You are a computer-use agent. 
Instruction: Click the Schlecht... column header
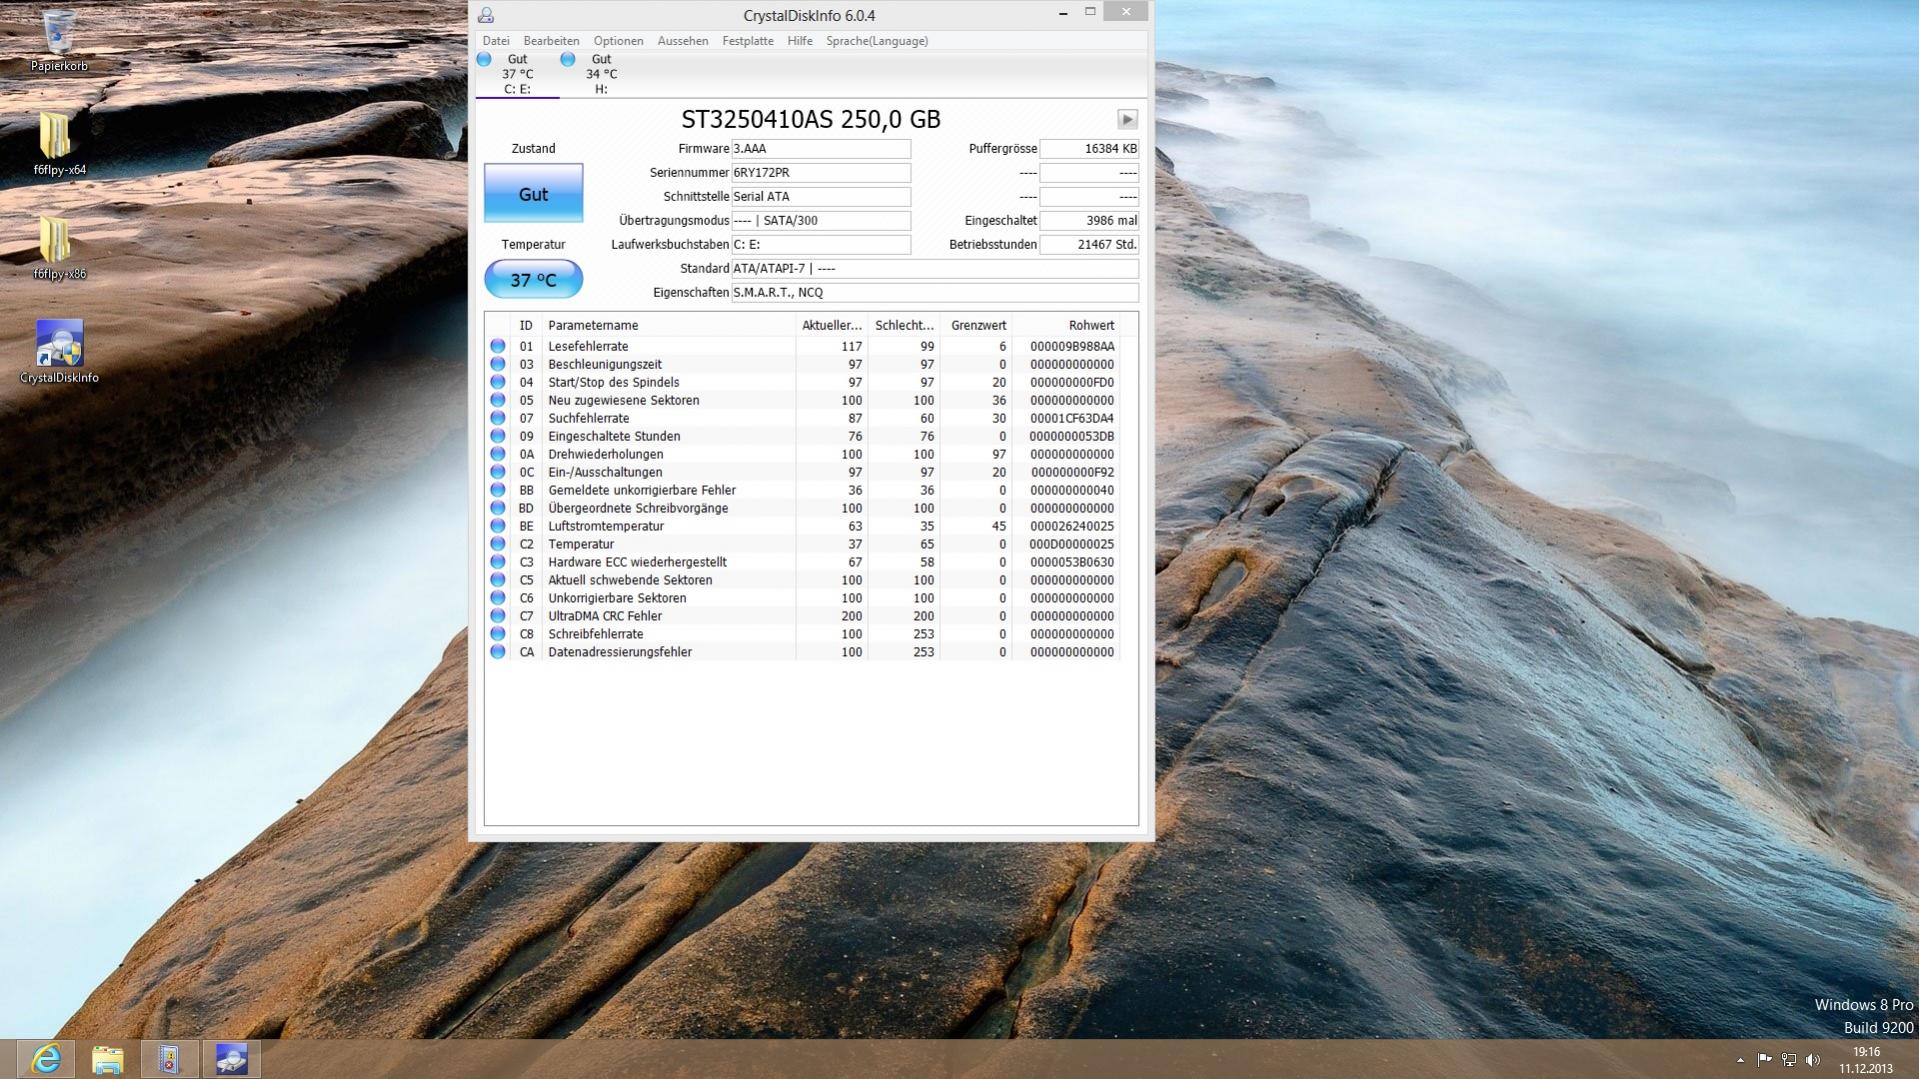tap(904, 325)
